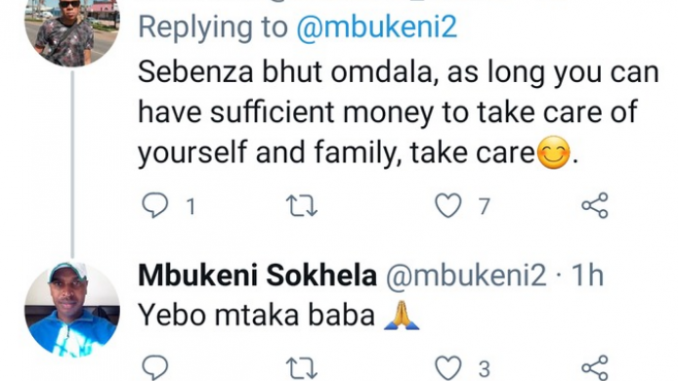Reply to Mbukeni Sokhela's Yebo tweet
Image resolution: width=678 pixels, height=381 pixels.
coord(155,368)
